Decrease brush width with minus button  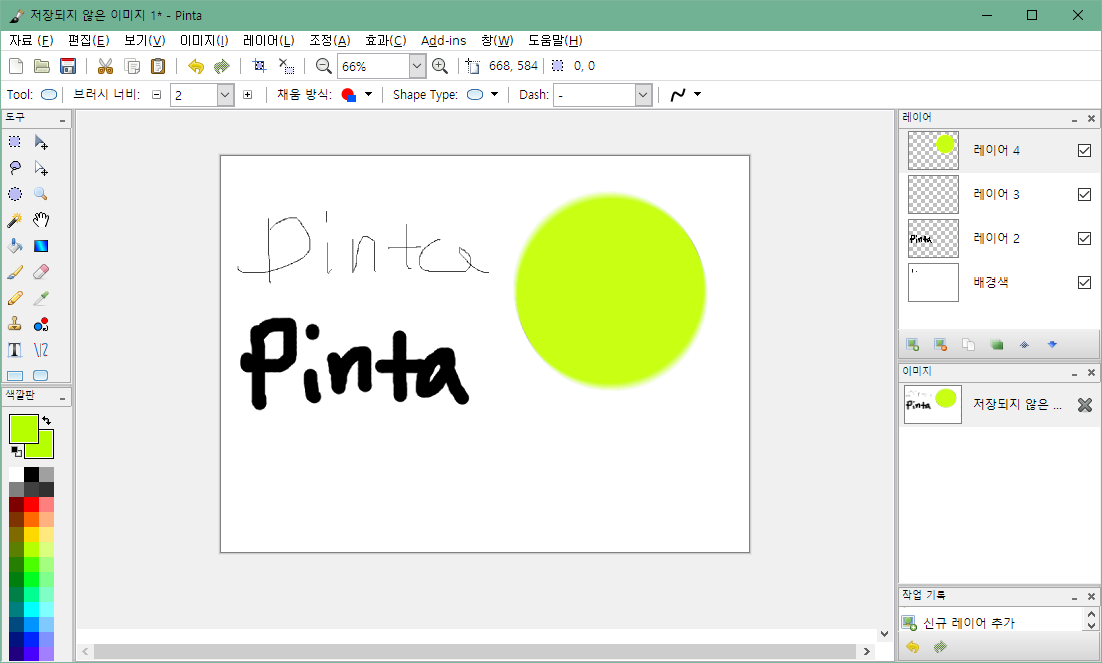[x=157, y=94]
